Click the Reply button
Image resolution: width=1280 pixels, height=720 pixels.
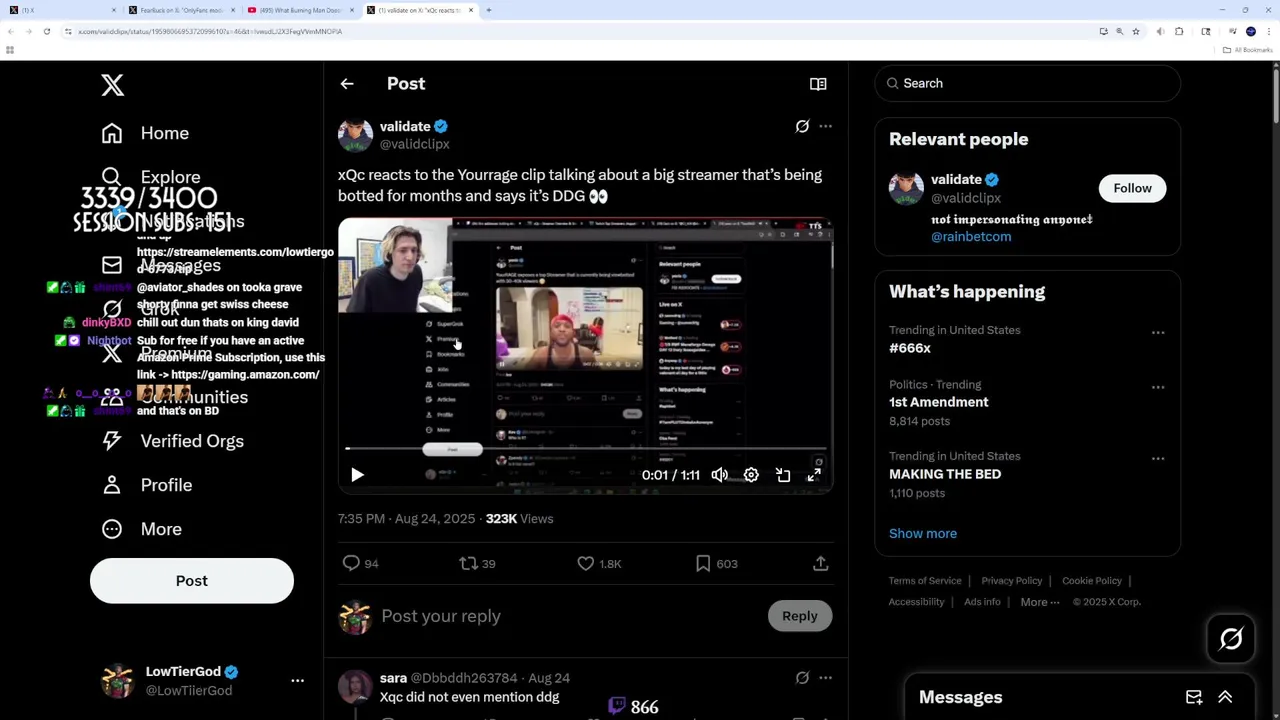[x=800, y=616]
